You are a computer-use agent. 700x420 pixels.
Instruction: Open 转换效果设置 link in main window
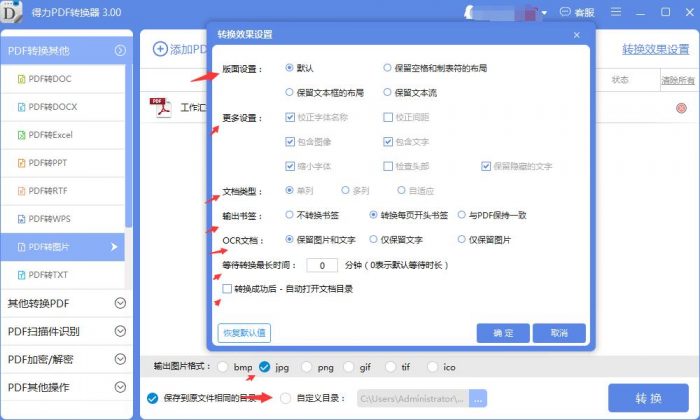tap(656, 50)
